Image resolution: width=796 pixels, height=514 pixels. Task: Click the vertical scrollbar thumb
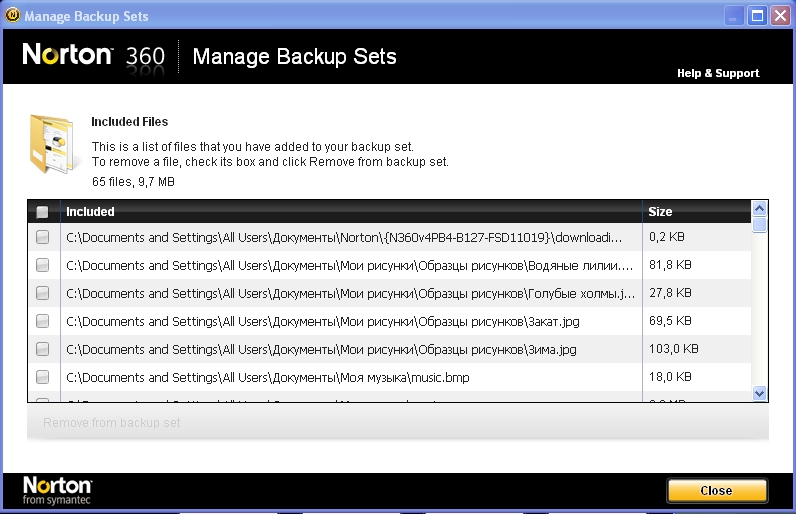[759, 225]
